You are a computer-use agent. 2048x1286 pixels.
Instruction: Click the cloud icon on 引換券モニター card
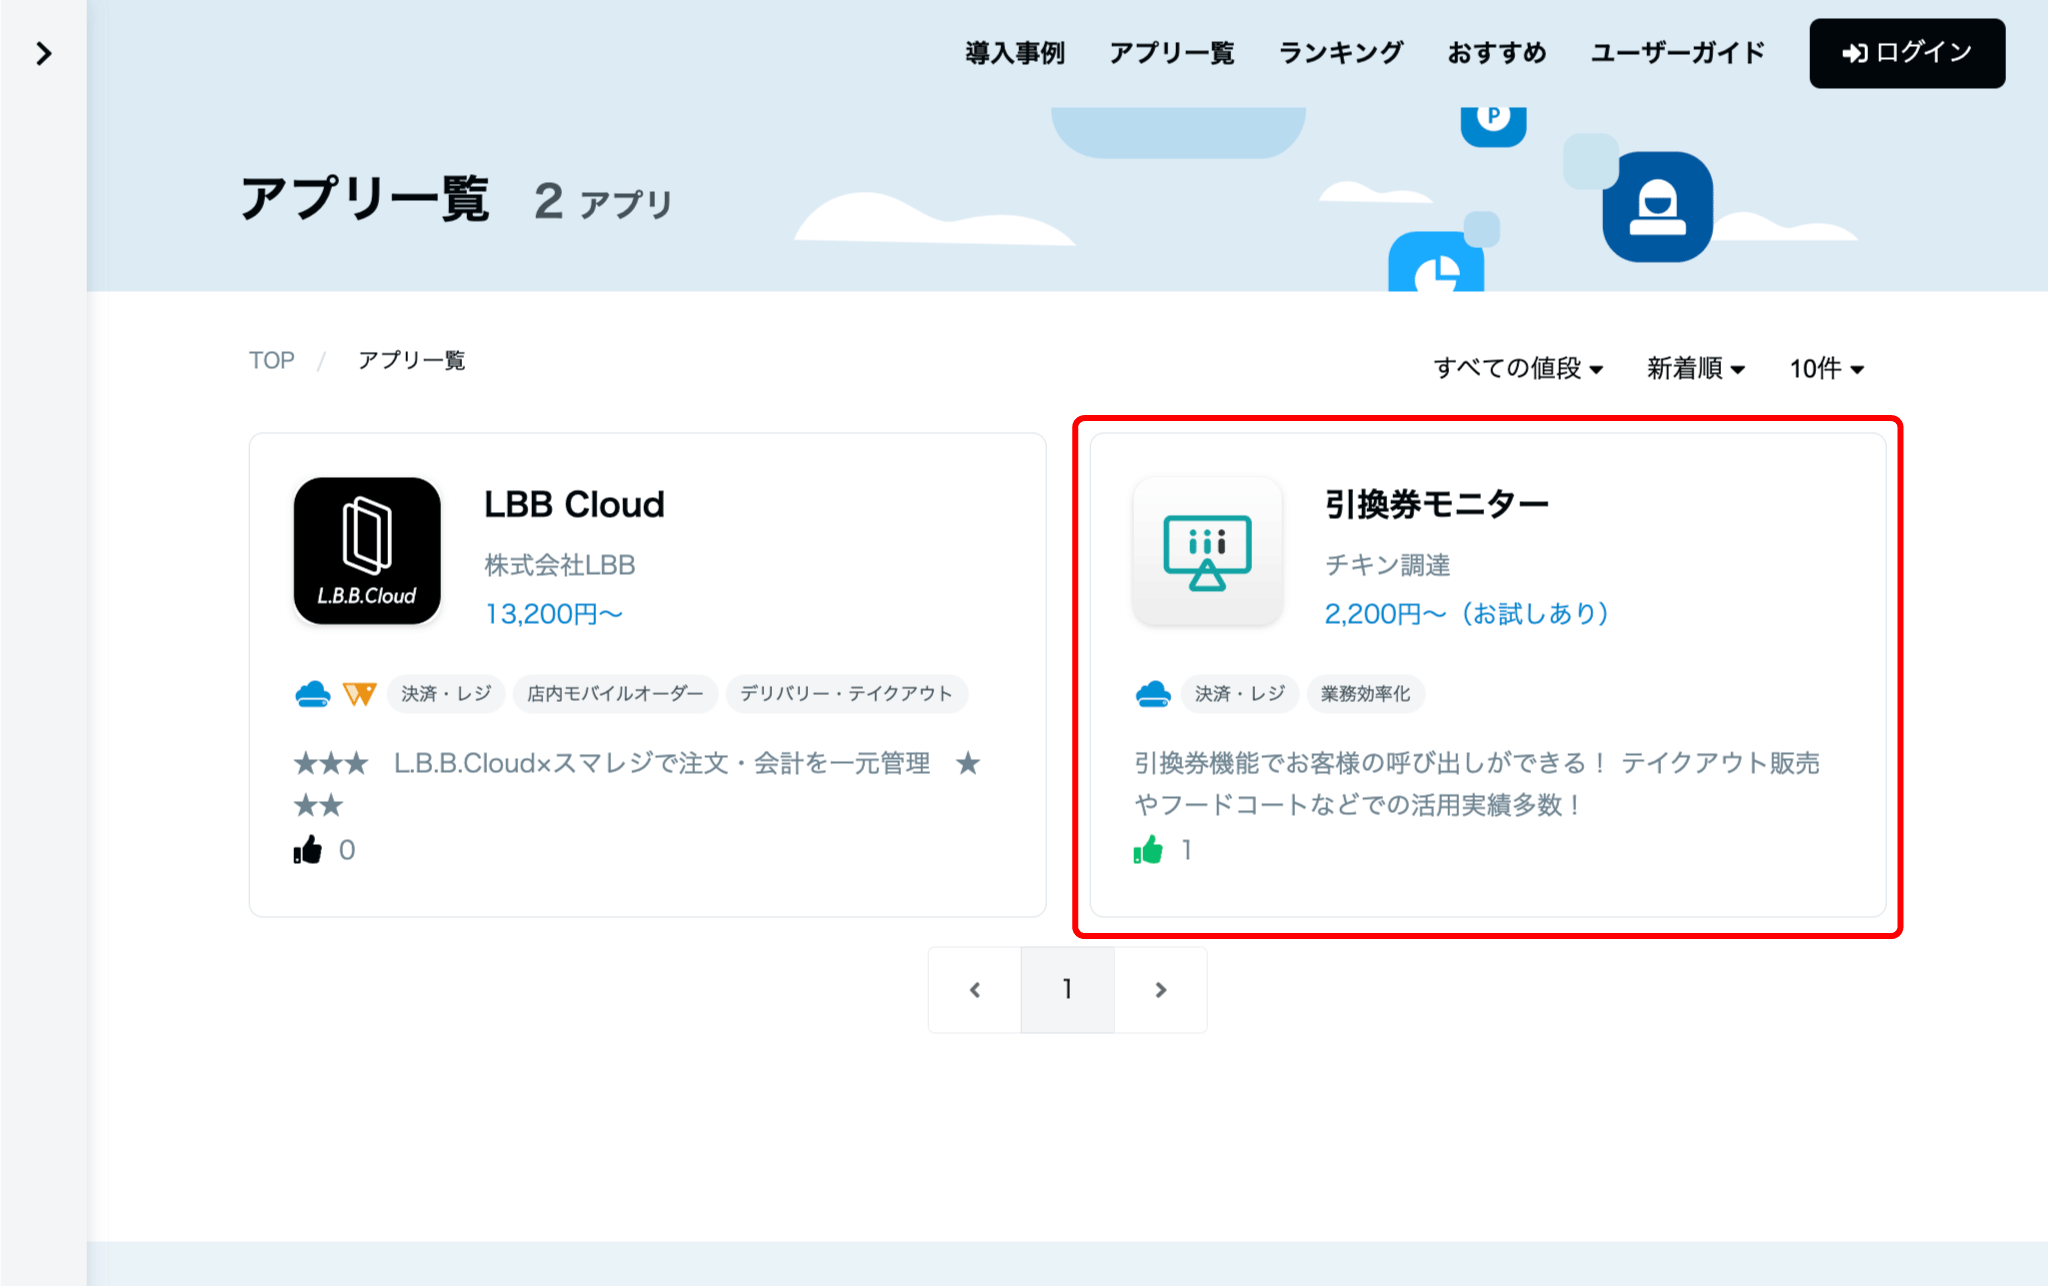1153,693
